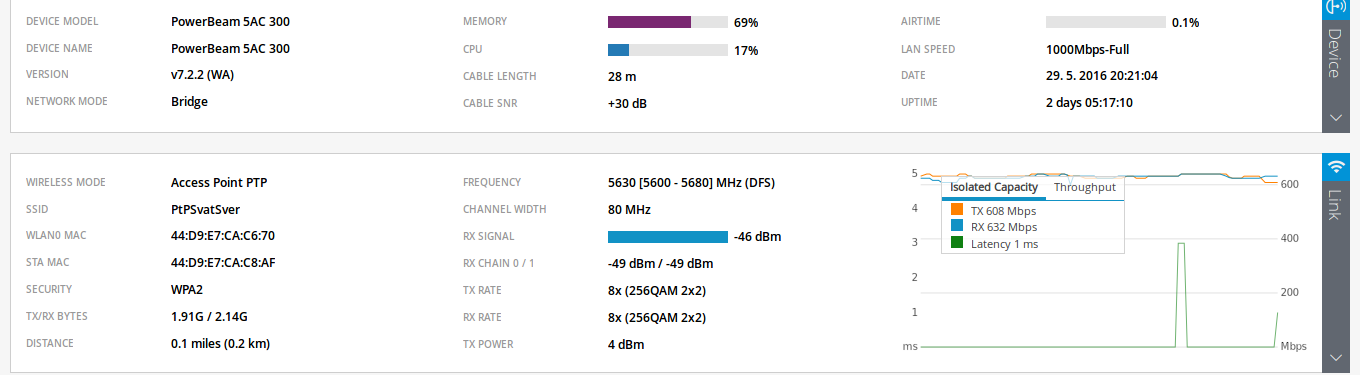This screenshot has height=375, width=1360.
Task: Click the WLAN0 MAC address value
Action: coord(223,236)
